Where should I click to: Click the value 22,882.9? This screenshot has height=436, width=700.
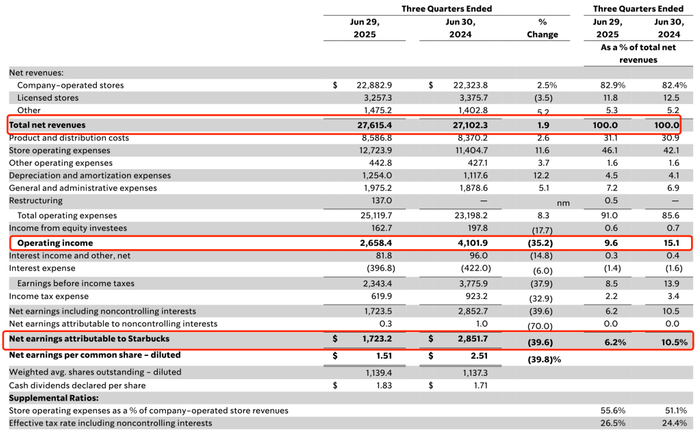pyautogui.click(x=374, y=85)
